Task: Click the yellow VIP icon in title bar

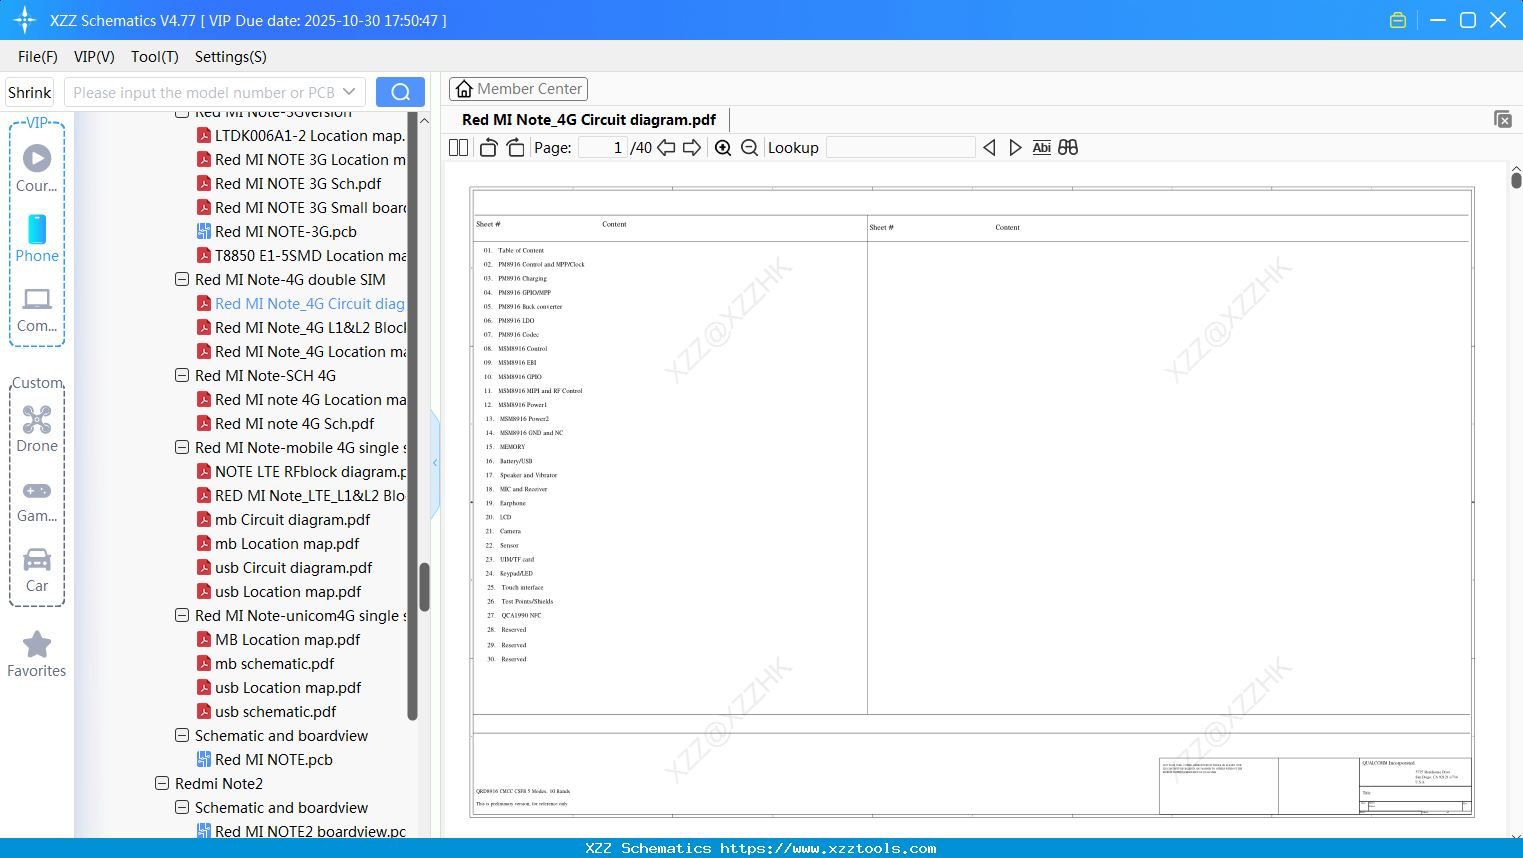Action: pos(1398,20)
